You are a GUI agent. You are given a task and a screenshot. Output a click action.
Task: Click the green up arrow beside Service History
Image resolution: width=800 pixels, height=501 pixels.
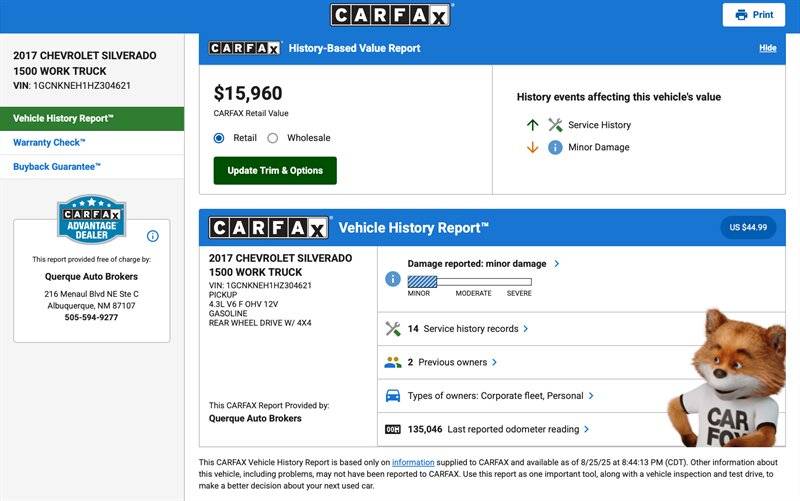[x=533, y=125]
